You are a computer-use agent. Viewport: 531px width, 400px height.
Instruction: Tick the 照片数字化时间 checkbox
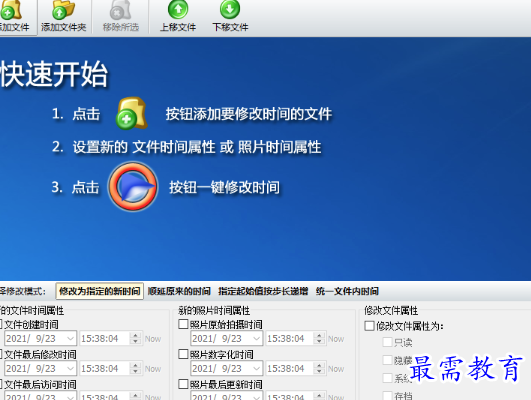[x=183, y=354]
